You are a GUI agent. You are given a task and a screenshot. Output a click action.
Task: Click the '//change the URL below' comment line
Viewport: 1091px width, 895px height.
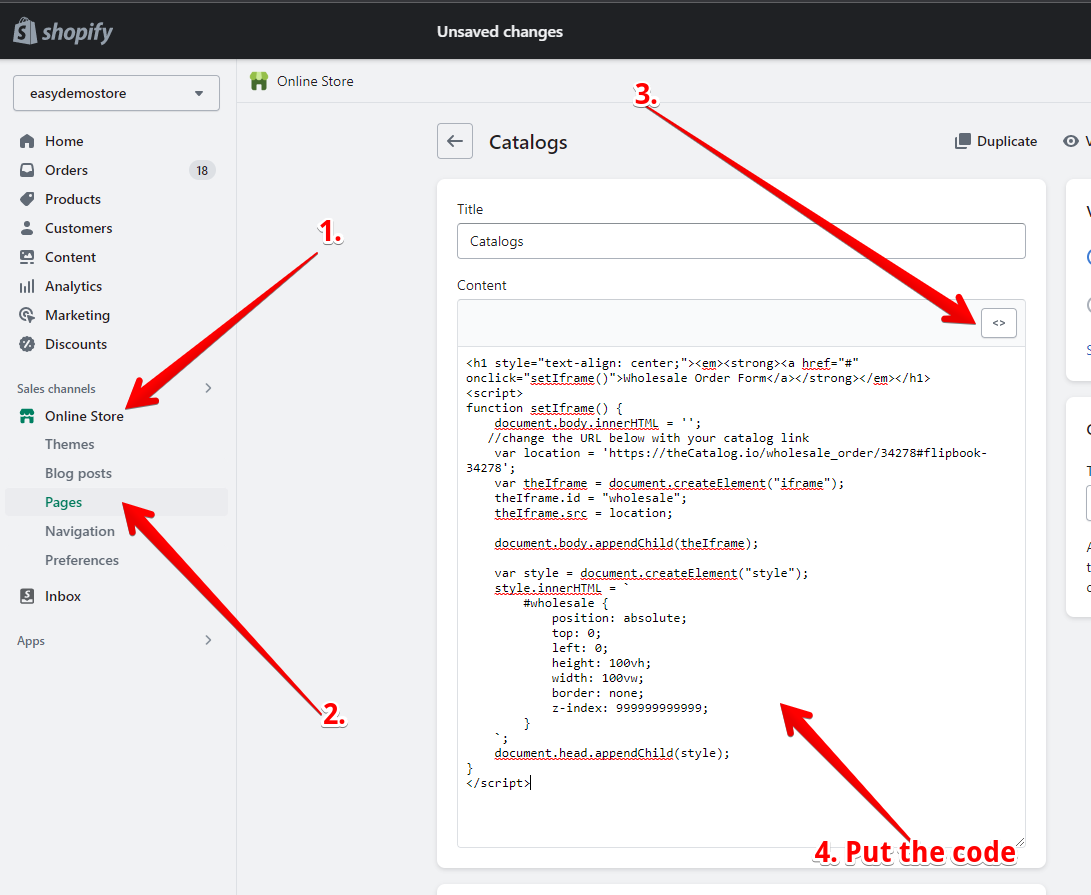pos(648,438)
